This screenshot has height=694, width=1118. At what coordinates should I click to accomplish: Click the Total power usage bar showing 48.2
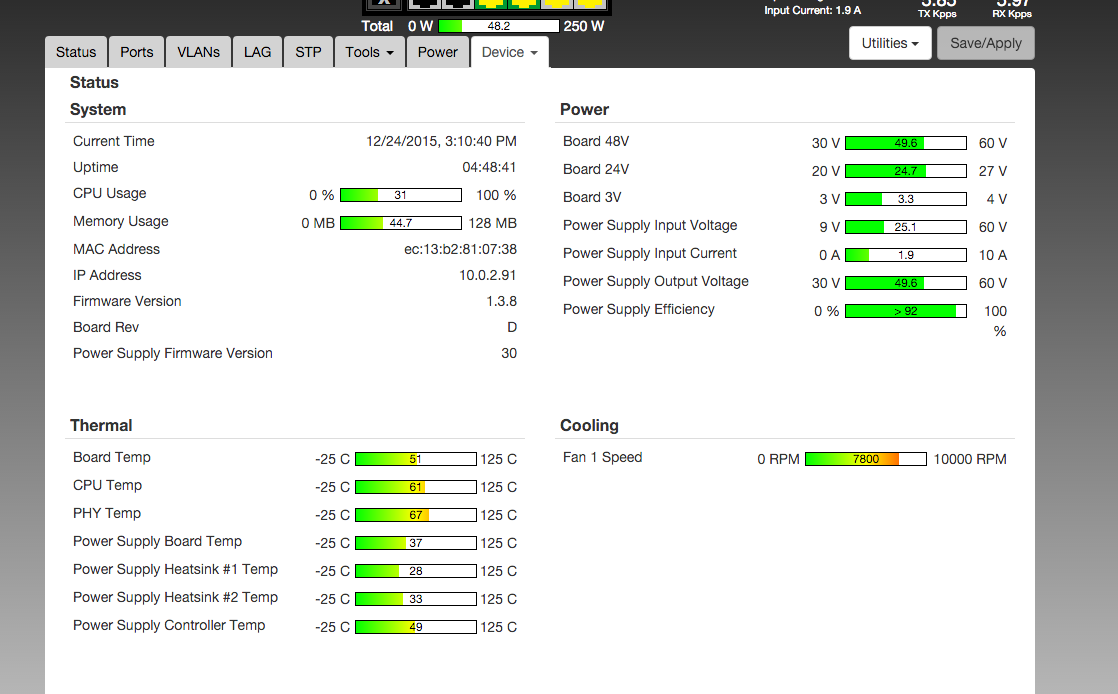coord(498,26)
